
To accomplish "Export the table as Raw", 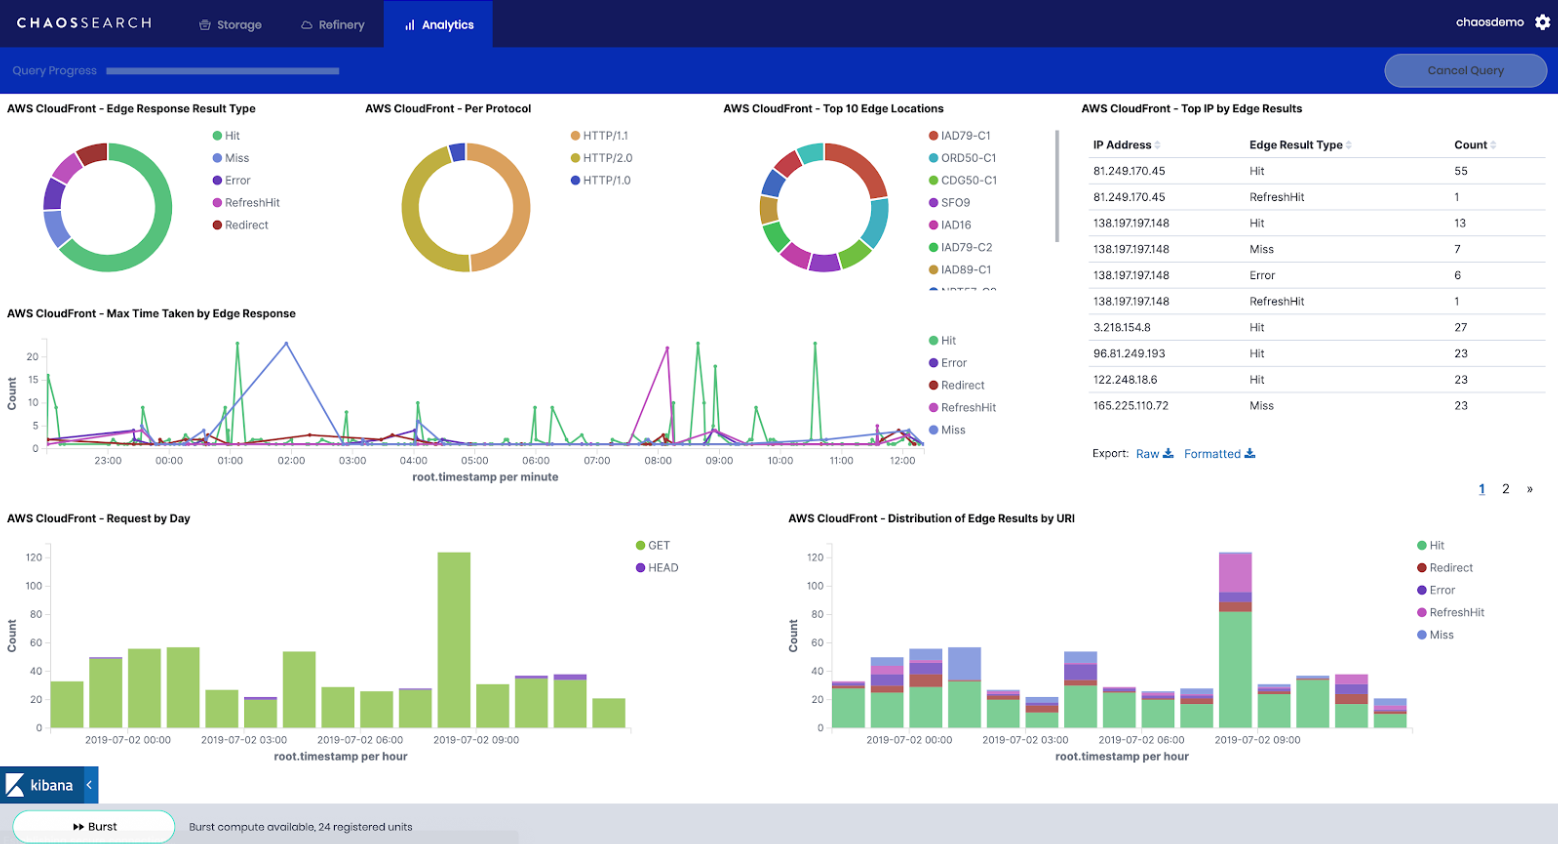I will [1154, 454].
